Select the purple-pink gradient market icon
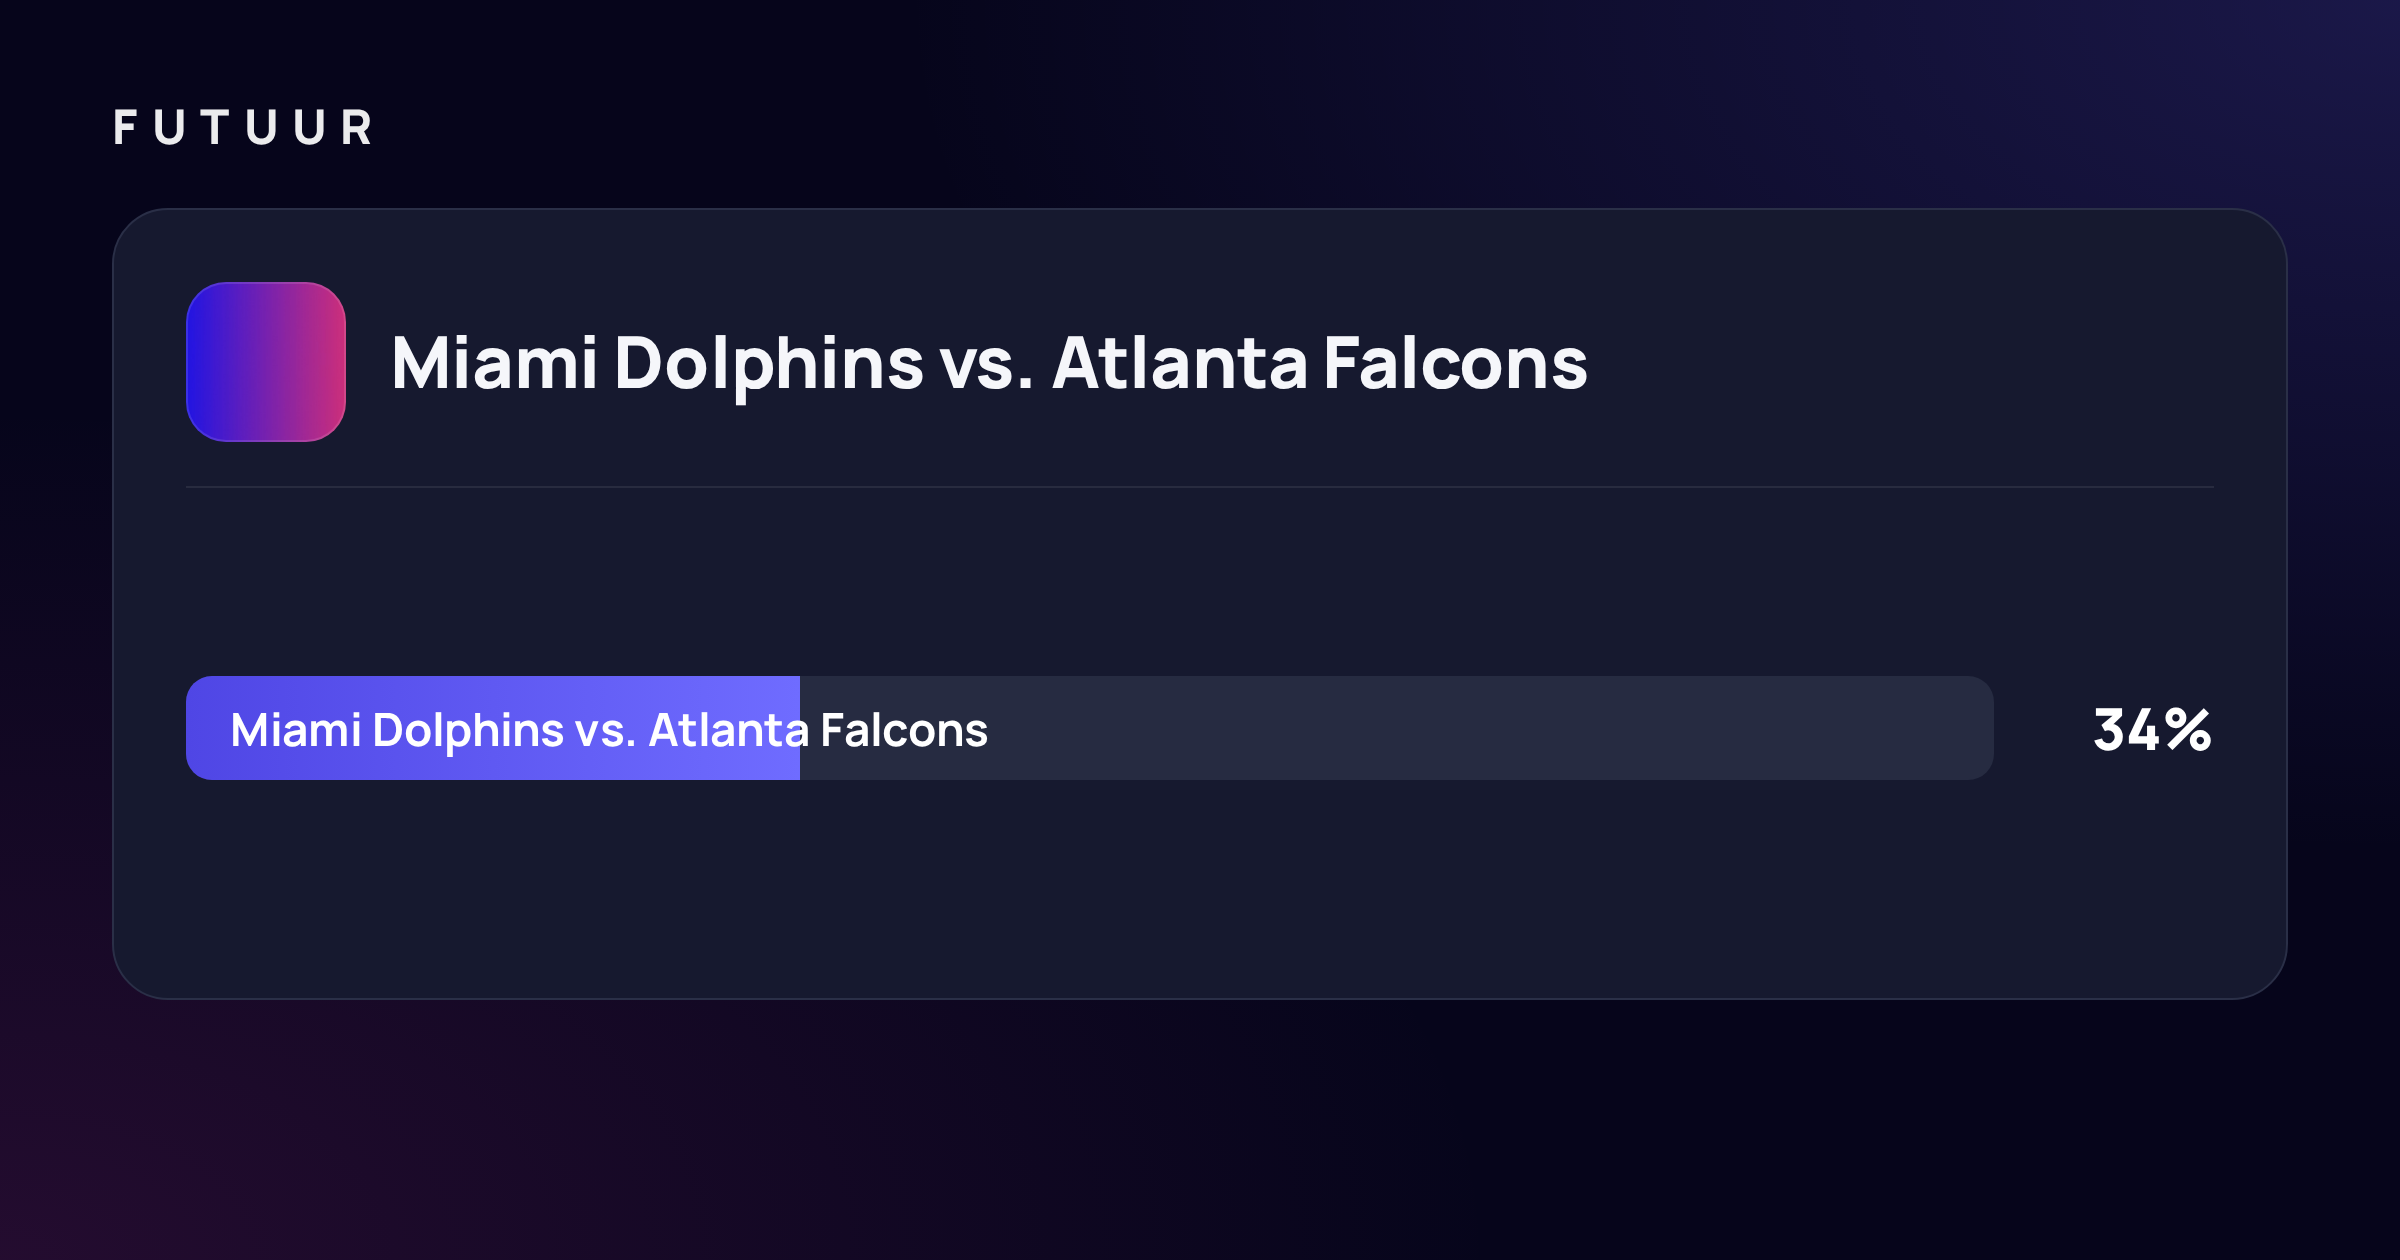Viewport: 2400px width, 1260px height. [266, 362]
